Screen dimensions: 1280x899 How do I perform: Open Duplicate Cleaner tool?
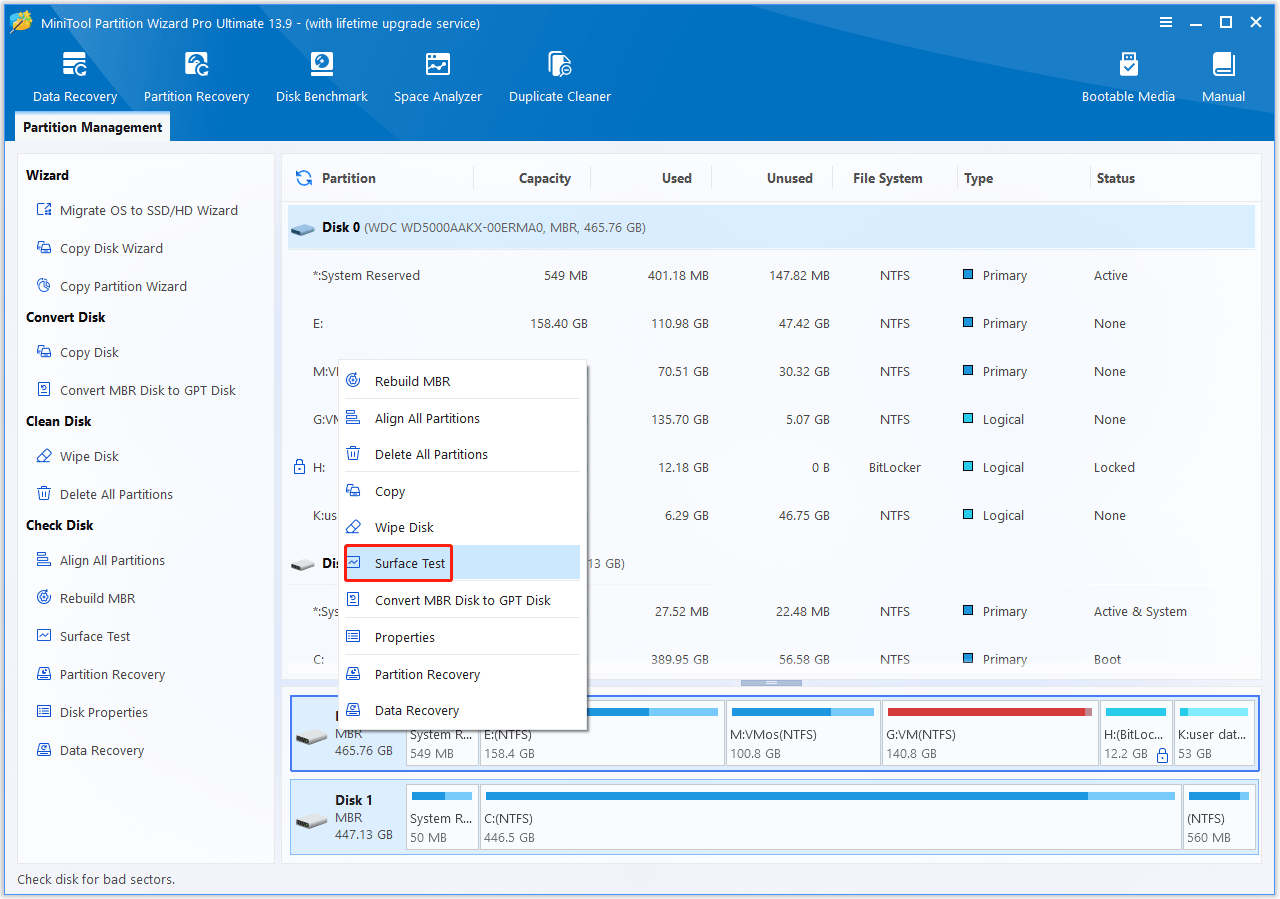560,78
